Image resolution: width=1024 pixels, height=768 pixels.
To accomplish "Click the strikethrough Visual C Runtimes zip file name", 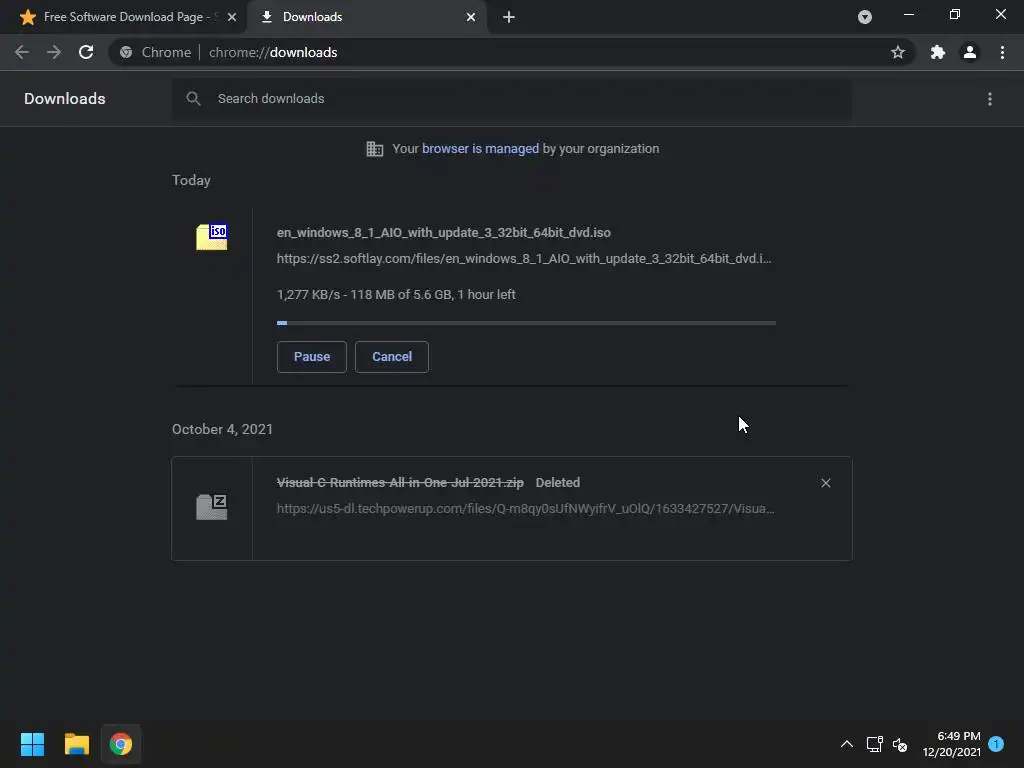I will (x=400, y=483).
